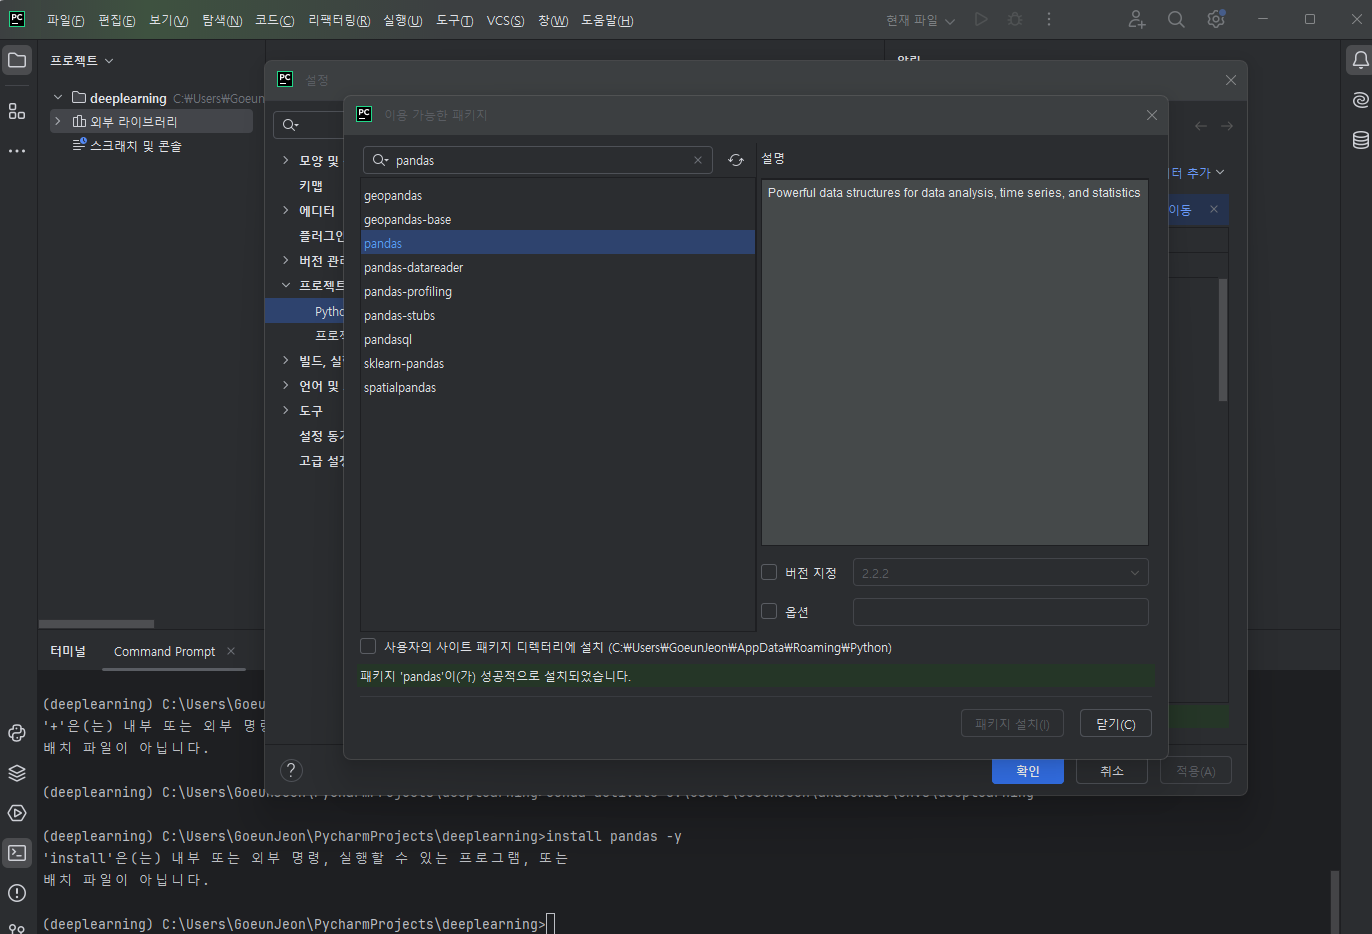Expand the Editor settings category
The width and height of the screenshot is (1372, 934).
286,210
